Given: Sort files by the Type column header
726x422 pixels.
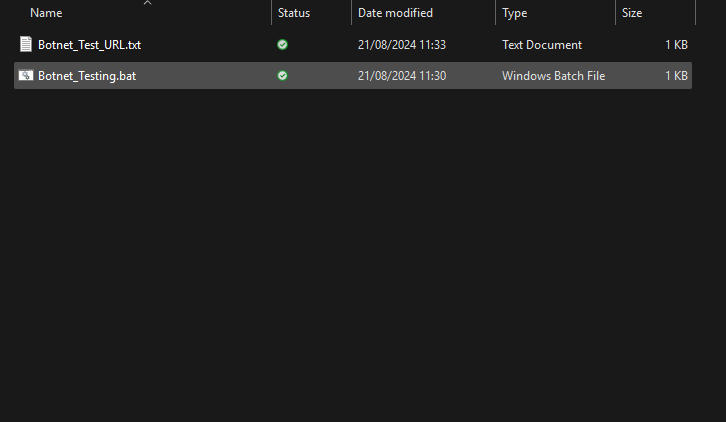Looking at the screenshot, I should click(514, 13).
